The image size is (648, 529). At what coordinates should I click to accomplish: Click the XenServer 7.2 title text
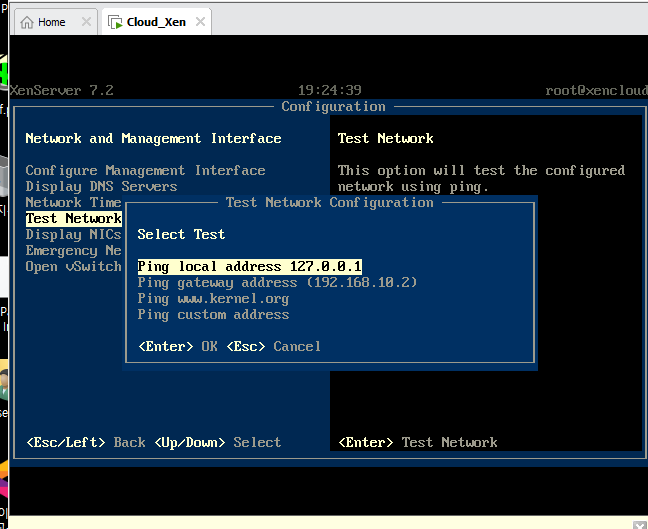pyautogui.click(x=62, y=91)
